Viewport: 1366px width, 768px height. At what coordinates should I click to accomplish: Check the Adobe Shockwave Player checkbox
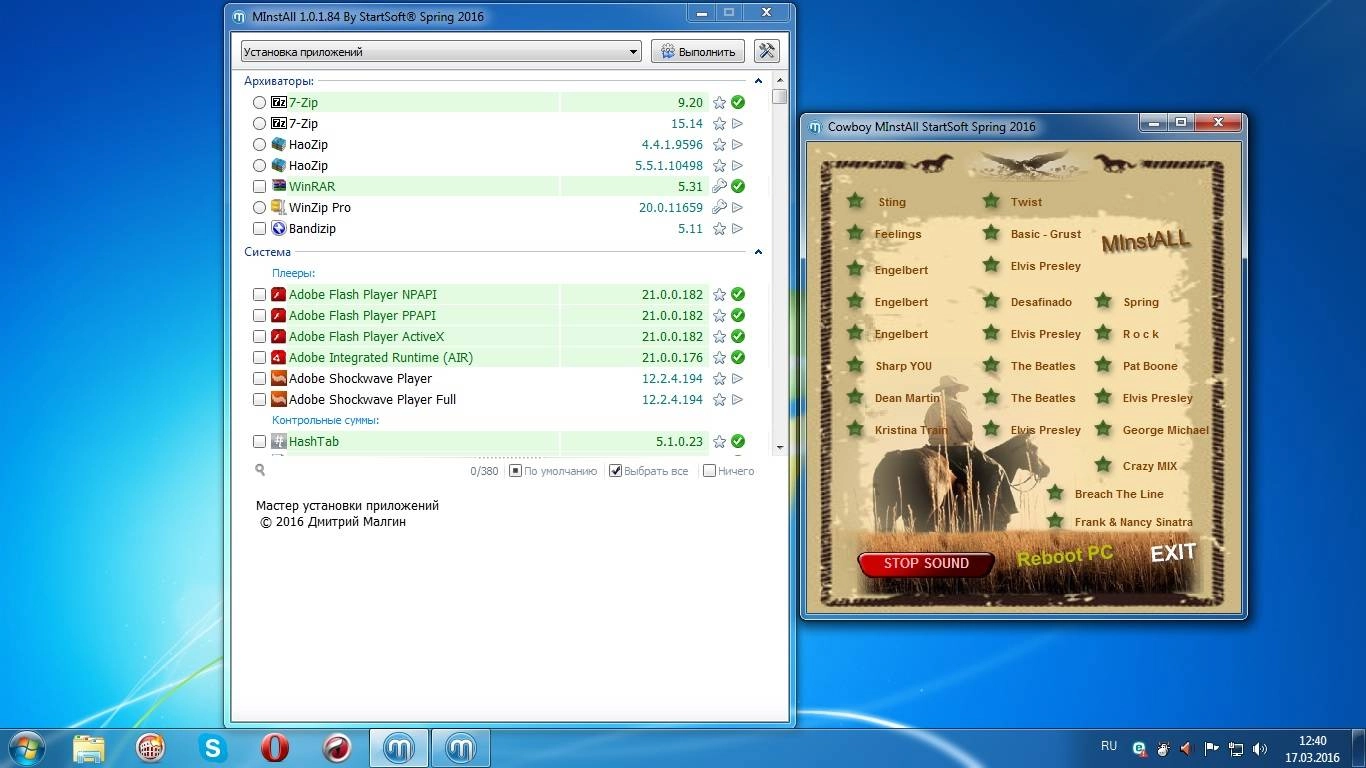[x=260, y=378]
